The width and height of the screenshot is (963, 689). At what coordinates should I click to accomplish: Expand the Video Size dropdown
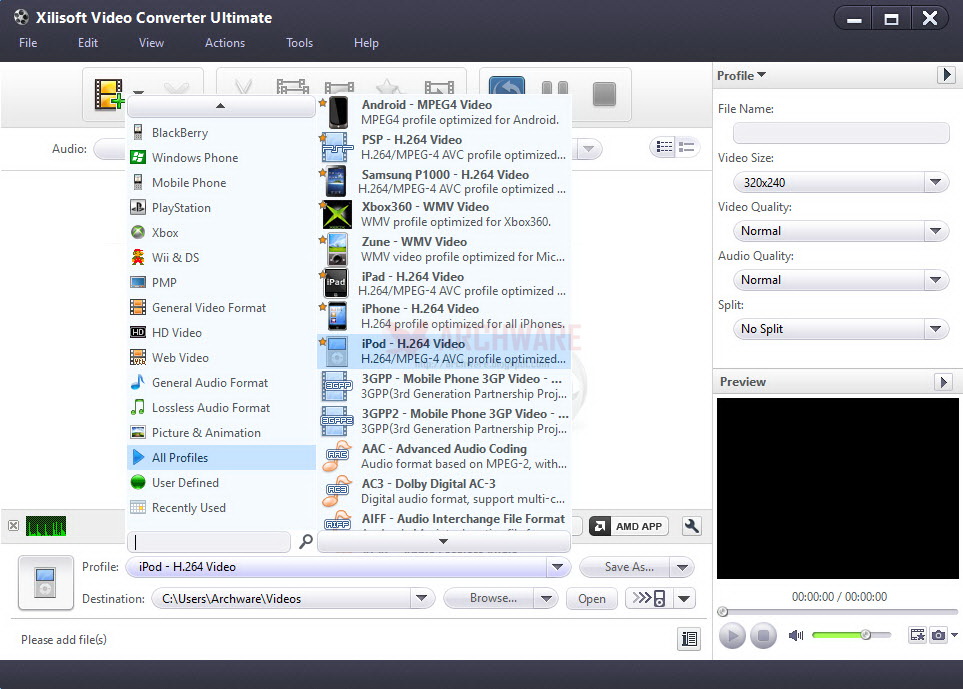click(935, 182)
